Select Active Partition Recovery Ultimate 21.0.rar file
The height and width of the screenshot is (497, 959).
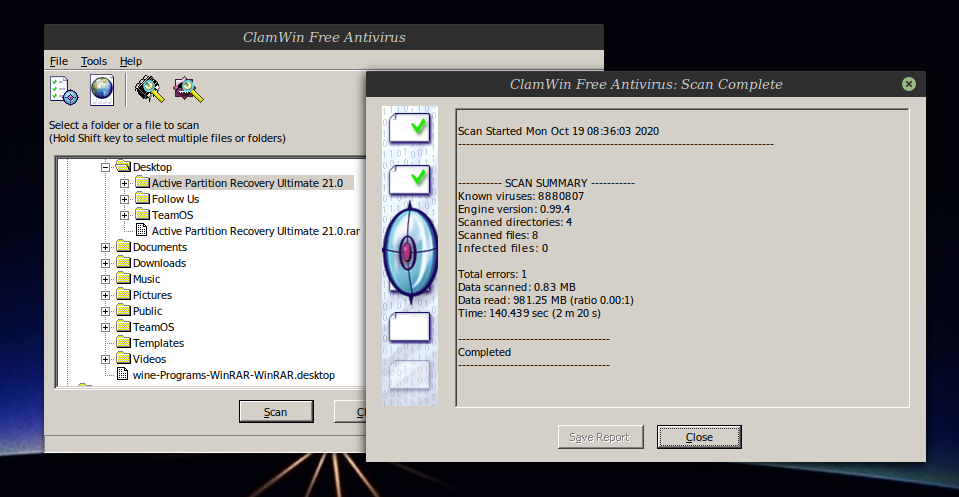click(x=256, y=231)
